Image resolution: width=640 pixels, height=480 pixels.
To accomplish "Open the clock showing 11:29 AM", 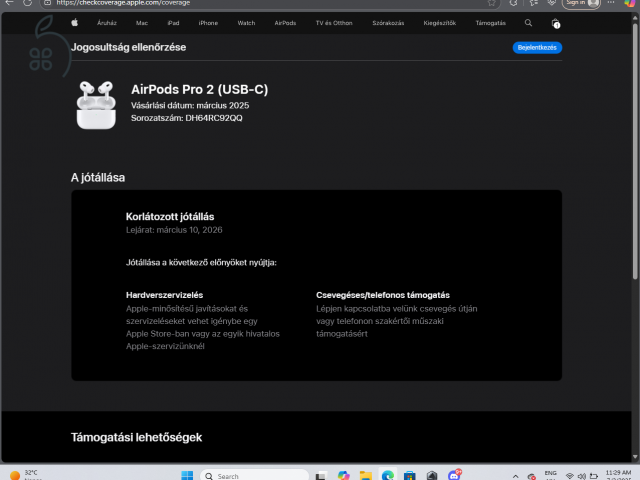I will pyautogui.click(x=618, y=475).
